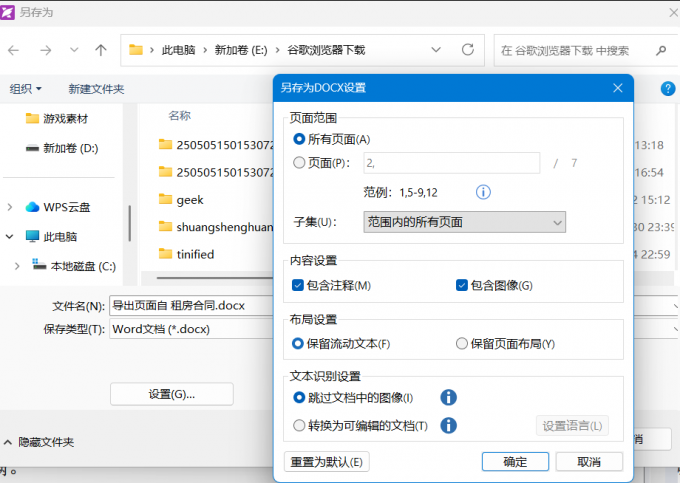Expand the address bar history dropdown
This screenshot has width=680, height=483.
pyautogui.click(x=436, y=50)
